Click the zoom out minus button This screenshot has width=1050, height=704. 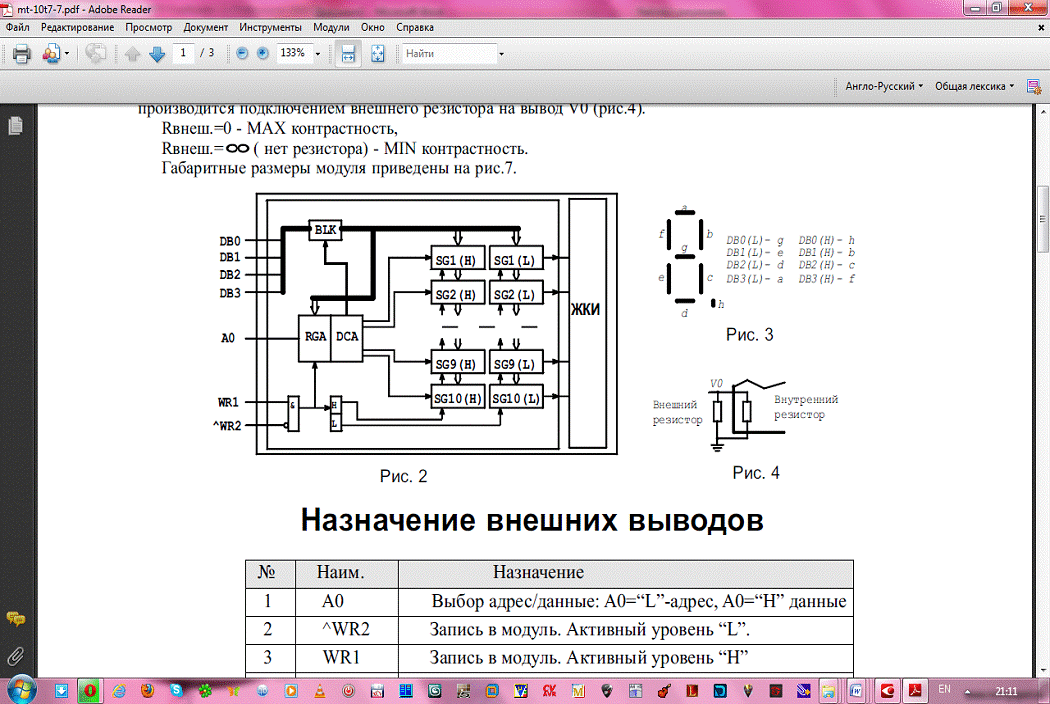pos(242,53)
